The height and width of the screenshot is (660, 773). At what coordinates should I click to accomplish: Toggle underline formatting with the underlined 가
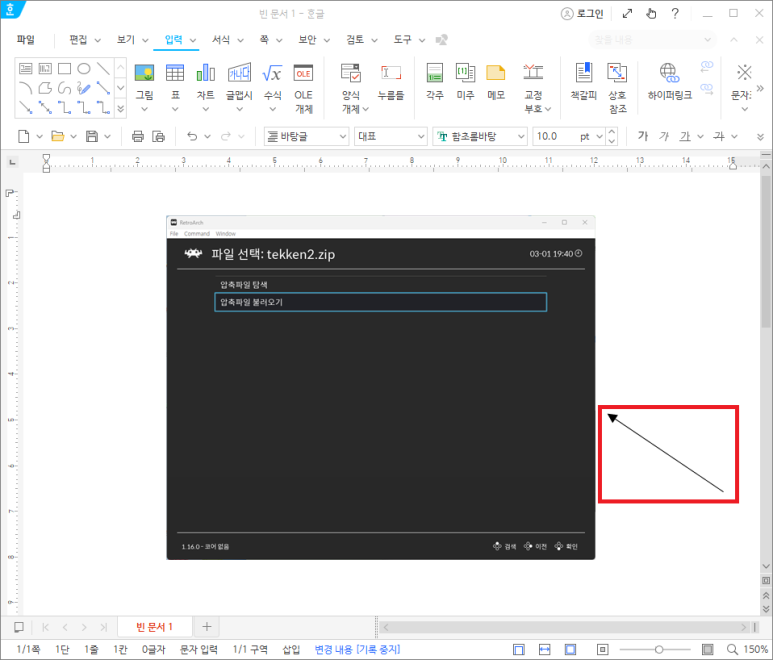coord(685,136)
